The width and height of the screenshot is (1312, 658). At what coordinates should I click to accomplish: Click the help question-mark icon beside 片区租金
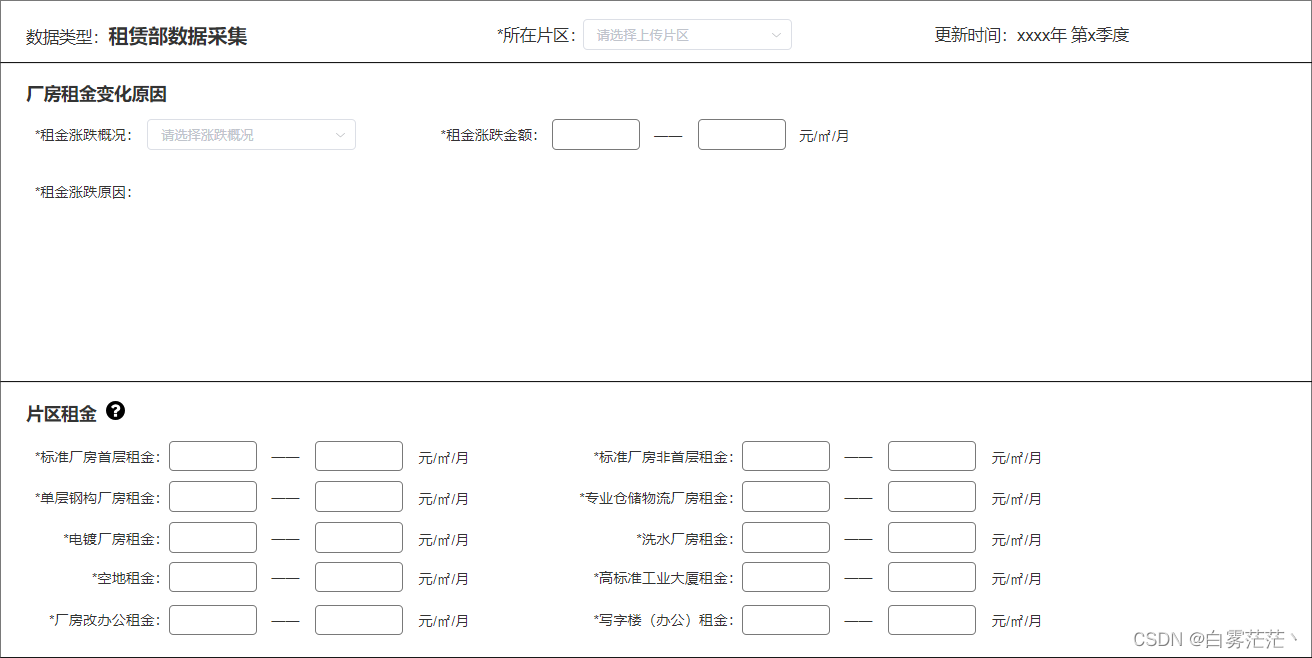pyautogui.click(x=116, y=411)
